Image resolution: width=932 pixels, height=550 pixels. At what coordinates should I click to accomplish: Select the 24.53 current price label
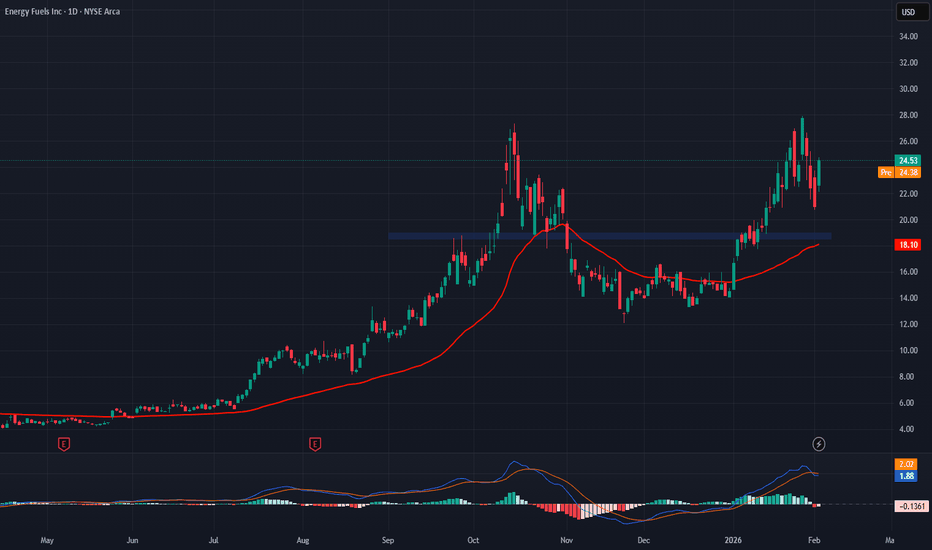pos(908,161)
